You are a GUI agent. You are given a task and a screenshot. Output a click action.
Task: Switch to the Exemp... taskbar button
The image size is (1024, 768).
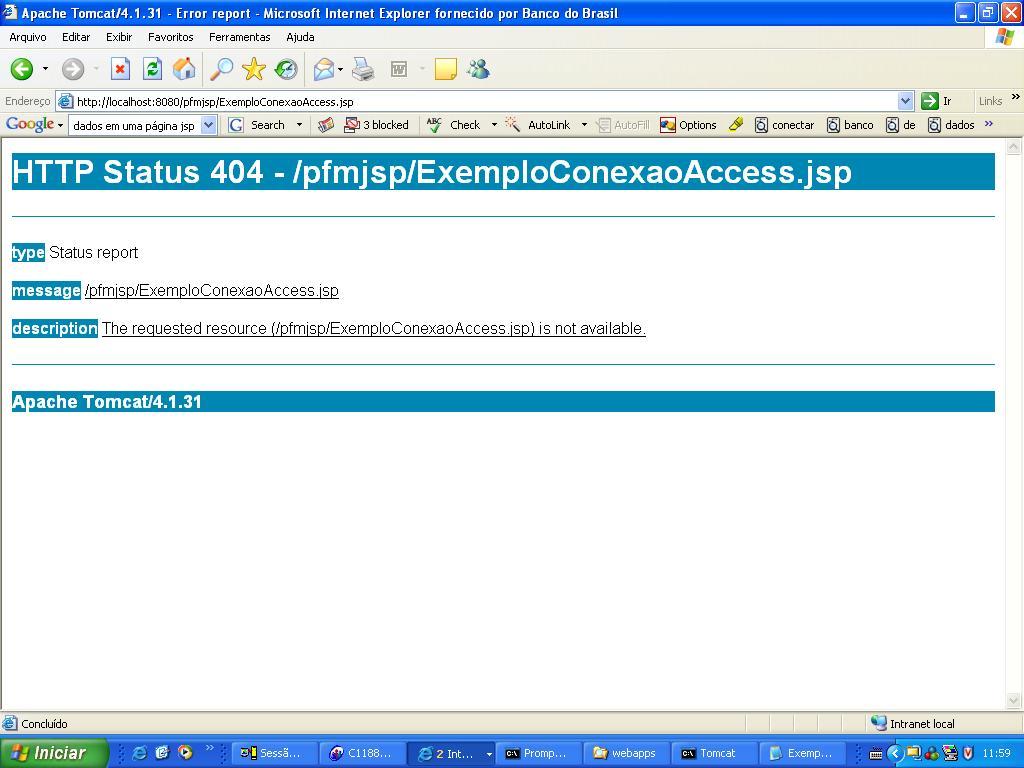(x=803, y=754)
